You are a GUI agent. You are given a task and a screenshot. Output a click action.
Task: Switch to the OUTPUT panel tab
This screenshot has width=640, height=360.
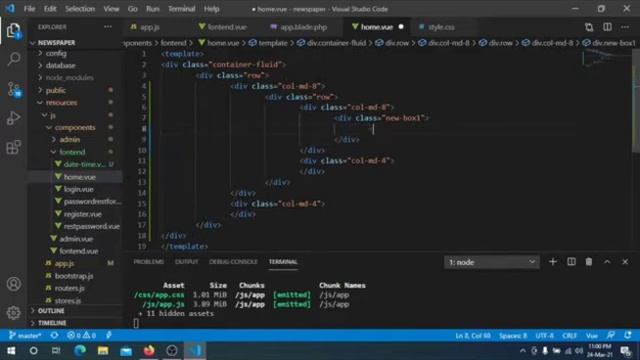[187, 262]
